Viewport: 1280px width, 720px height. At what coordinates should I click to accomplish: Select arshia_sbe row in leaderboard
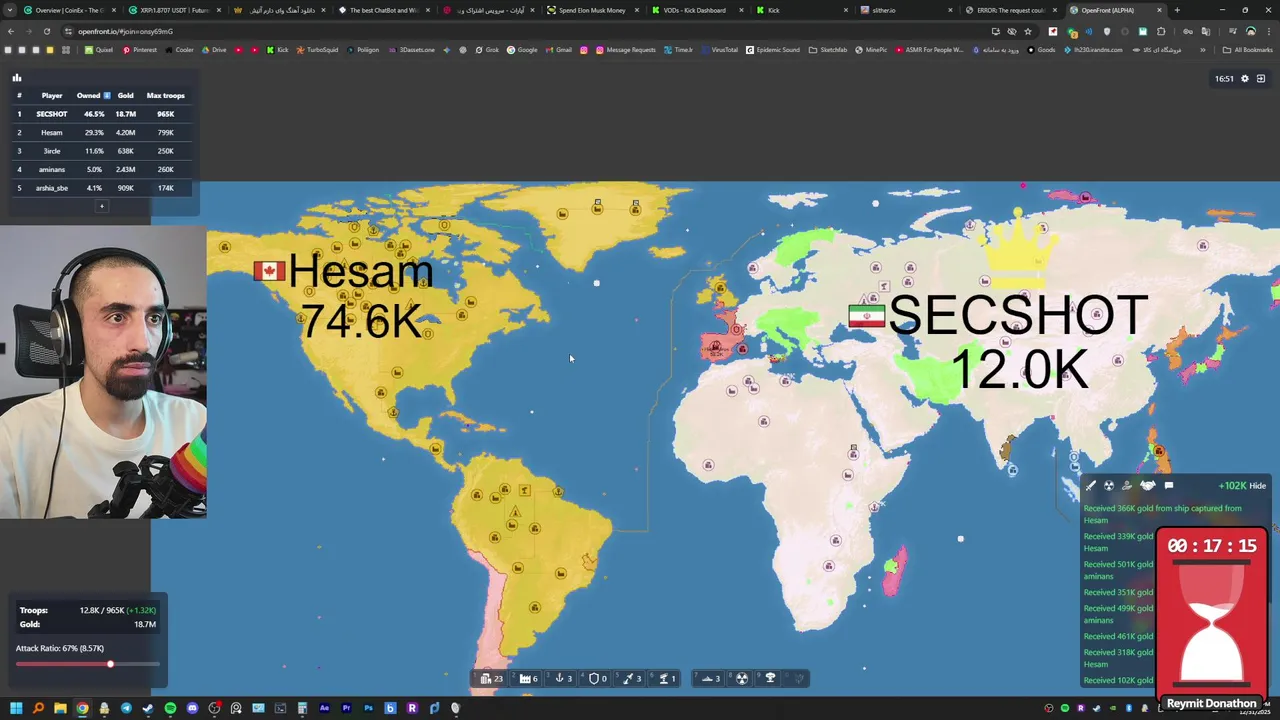pyautogui.click(x=100, y=188)
